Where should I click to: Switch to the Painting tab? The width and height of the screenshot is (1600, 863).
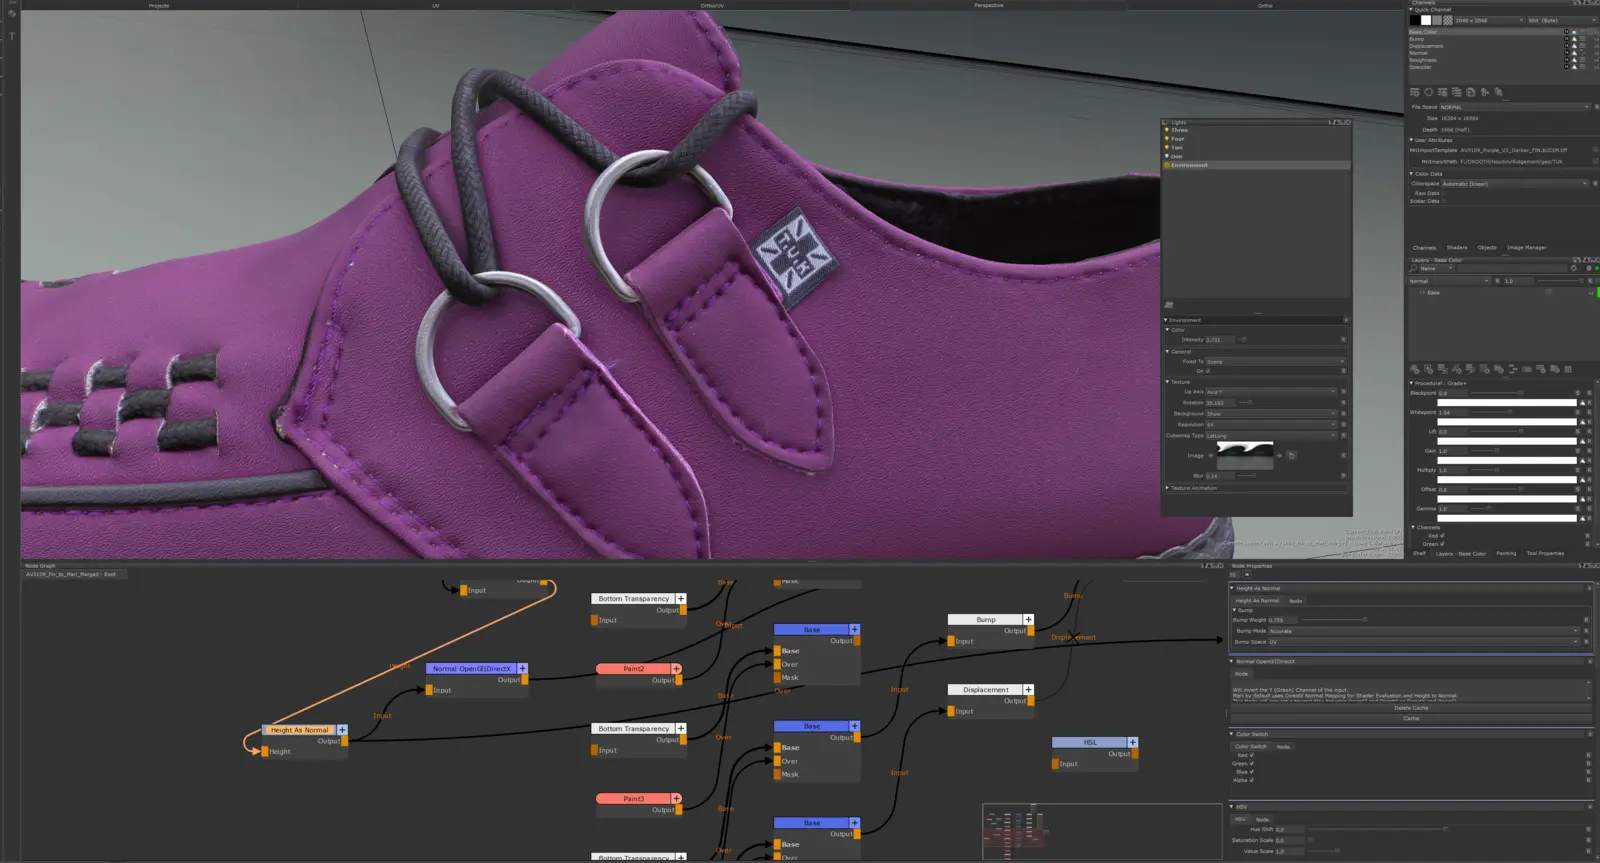click(x=1506, y=553)
